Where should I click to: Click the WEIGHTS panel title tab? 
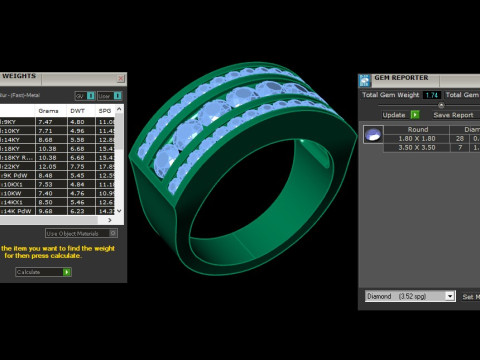tap(19, 76)
